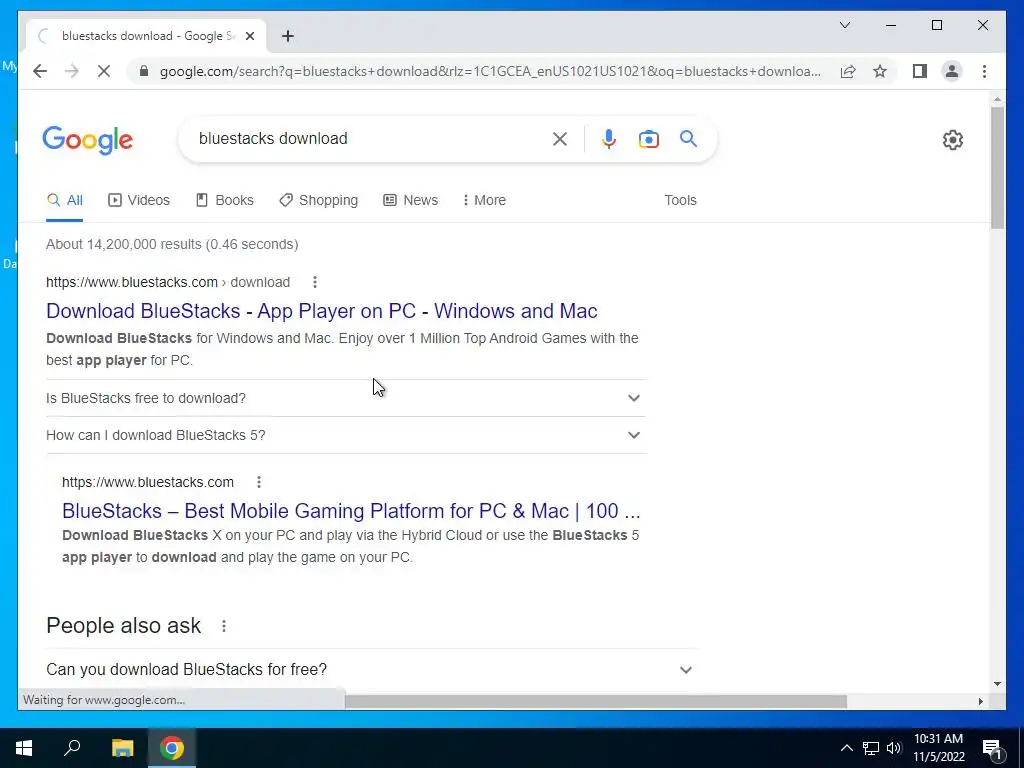
Task: Bookmark this page with the star icon
Action: 880,71
